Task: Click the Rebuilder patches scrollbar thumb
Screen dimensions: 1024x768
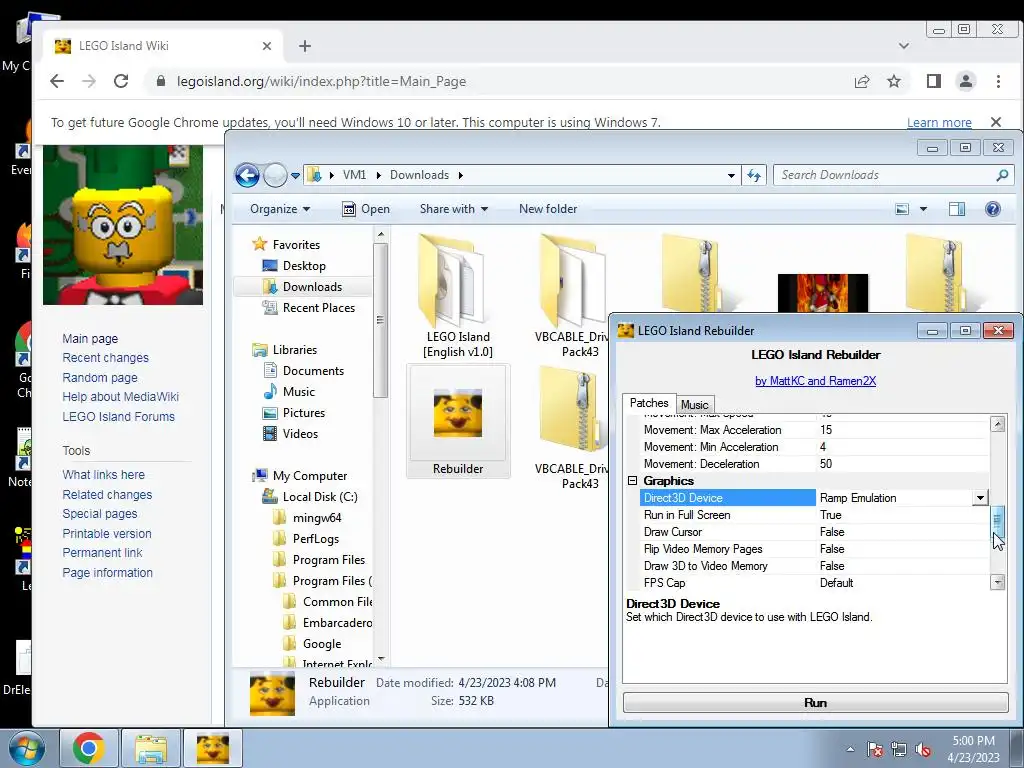Action: click(997, 520)
